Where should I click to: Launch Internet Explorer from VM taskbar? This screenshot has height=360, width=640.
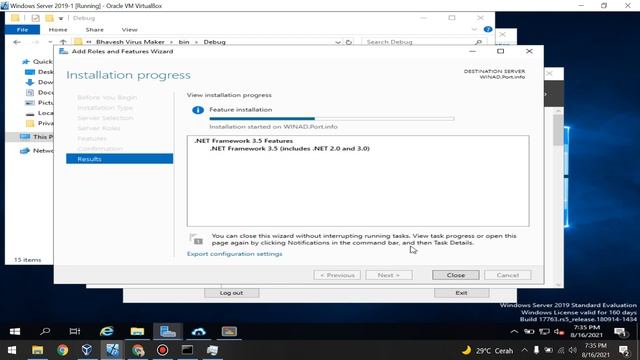(x=107, y=331)
